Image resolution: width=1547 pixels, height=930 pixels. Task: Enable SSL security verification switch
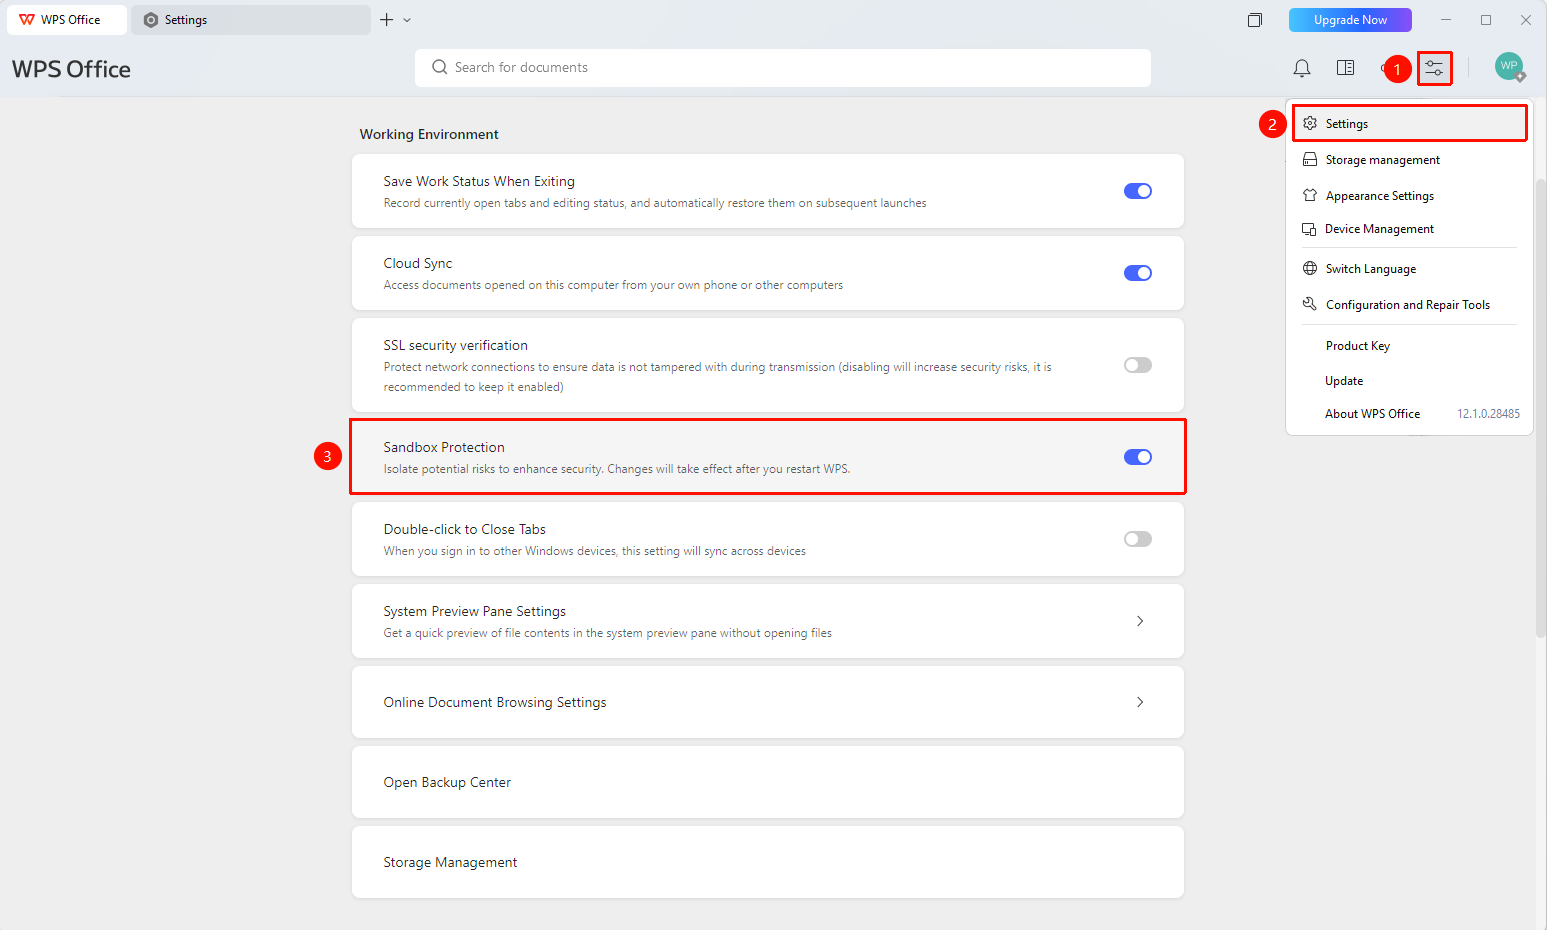(1138, 365)
